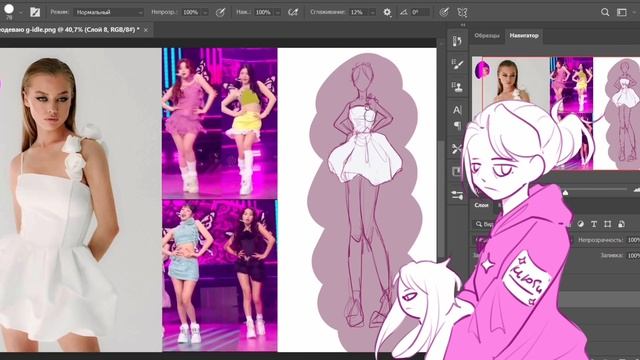This screenshot has height=360, width=640.
Task: Open the Режим blend mode dropdown
Action: [x=109, y=12]
